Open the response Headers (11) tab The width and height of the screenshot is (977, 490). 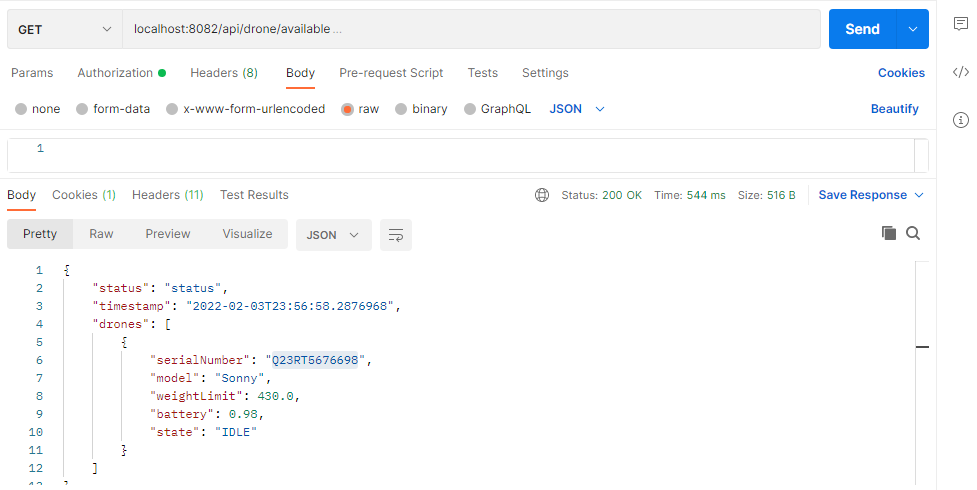[168, 195]
